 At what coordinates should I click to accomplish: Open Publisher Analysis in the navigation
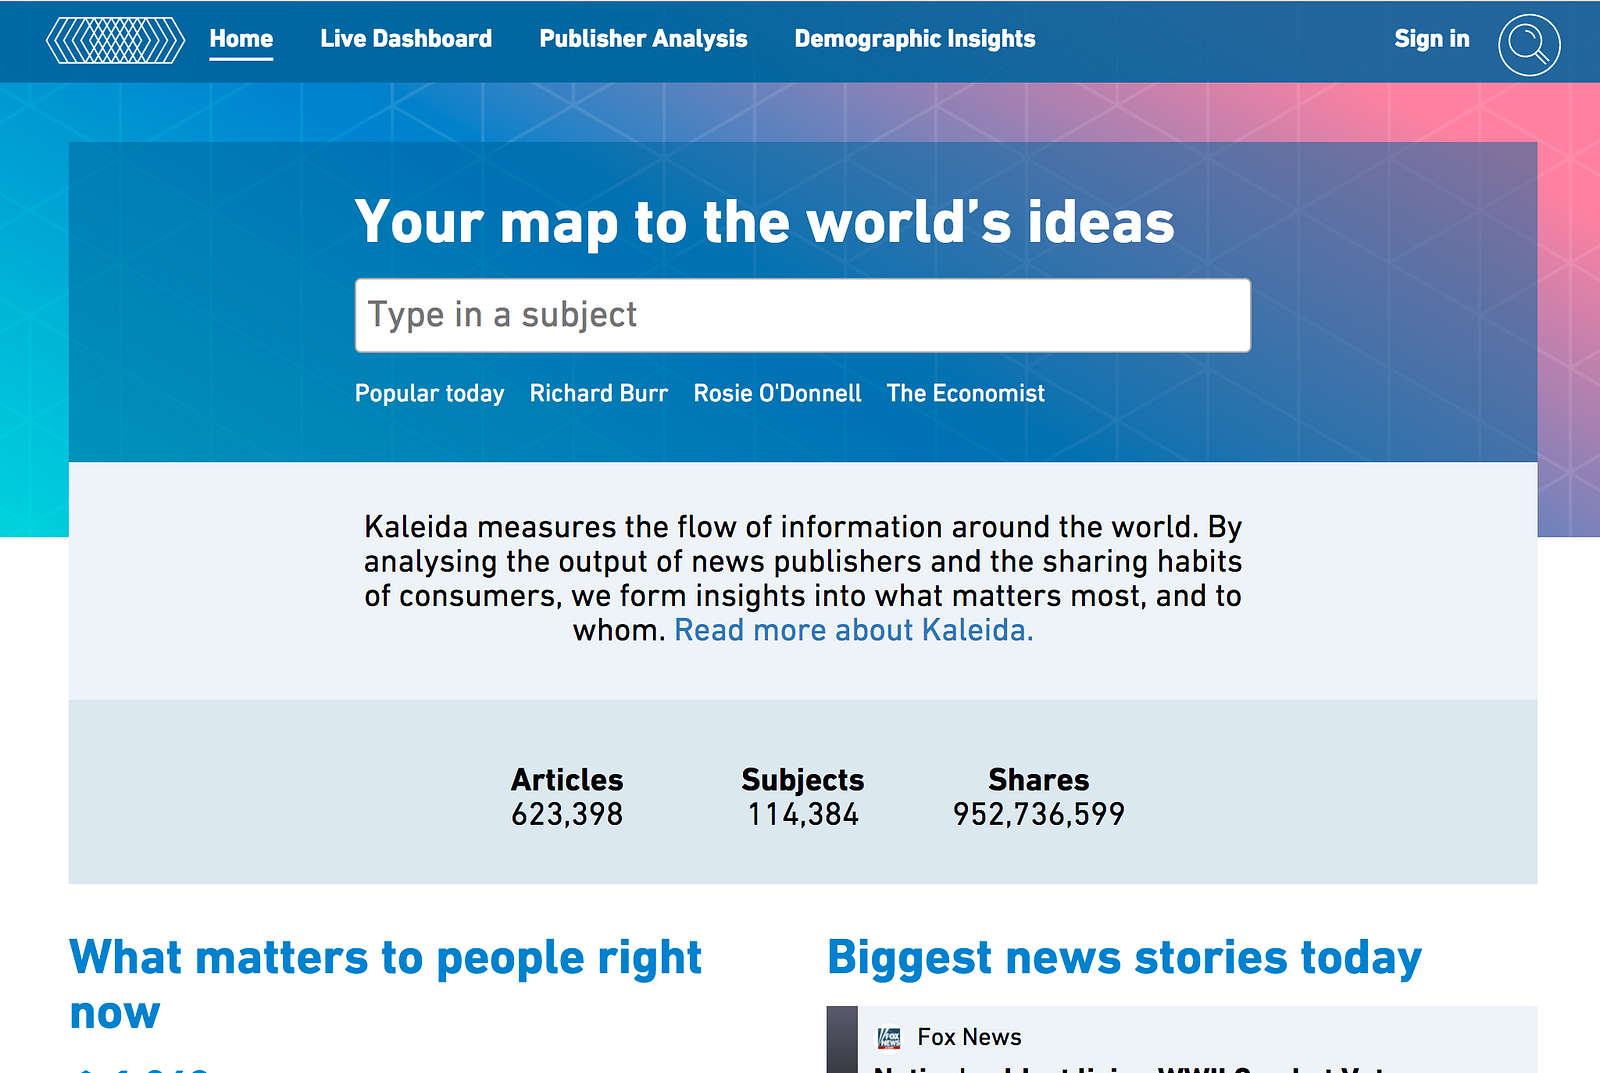coord(643,39)
